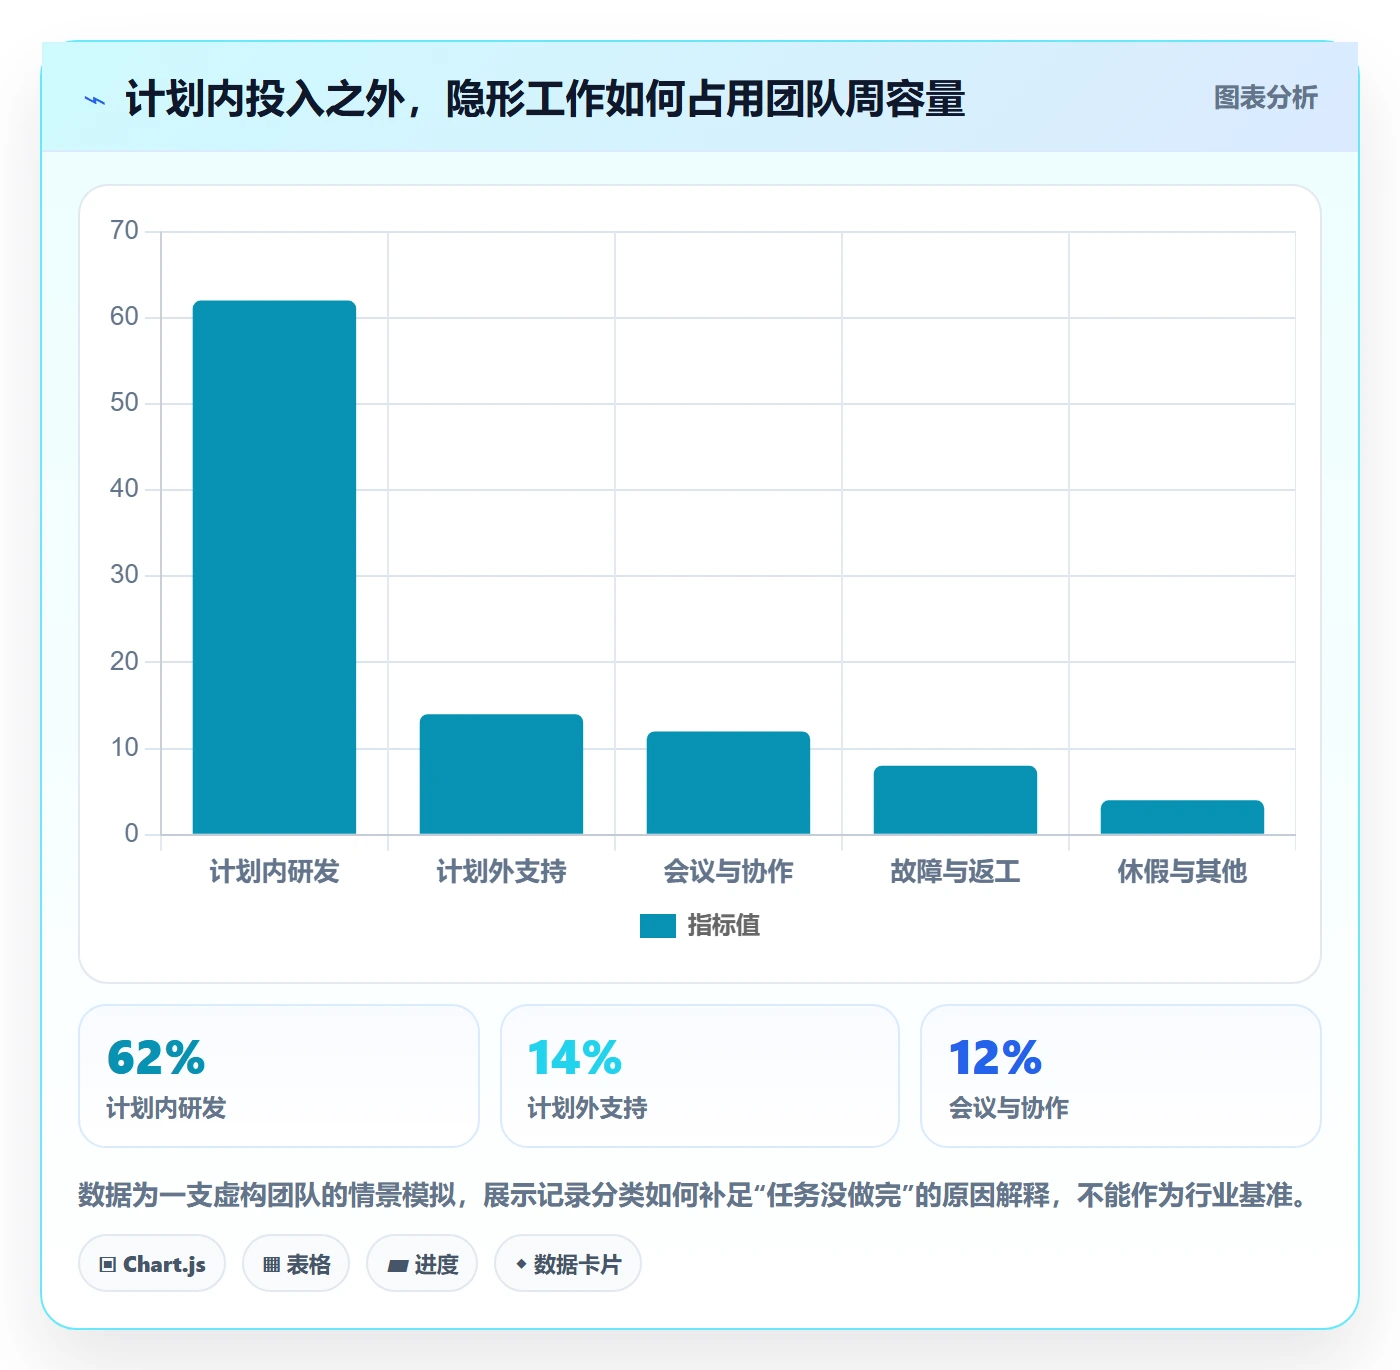Click the grid icon in 表格 chip

click(x=271, y=1265)
